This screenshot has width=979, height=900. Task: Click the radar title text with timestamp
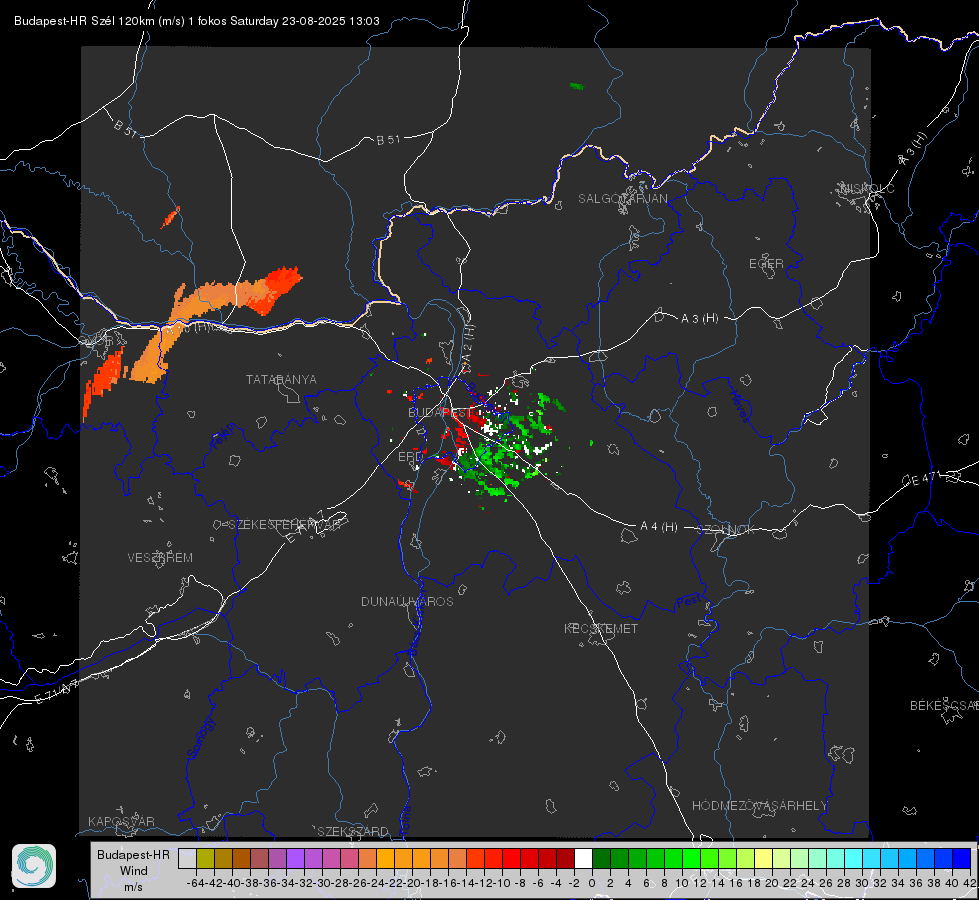tap(197, 21)
